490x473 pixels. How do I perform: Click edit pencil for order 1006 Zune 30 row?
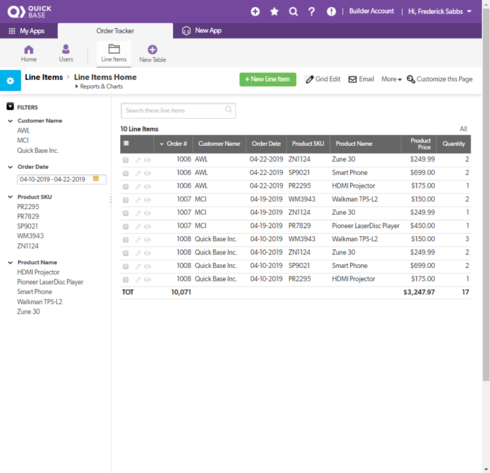(138, 160)
